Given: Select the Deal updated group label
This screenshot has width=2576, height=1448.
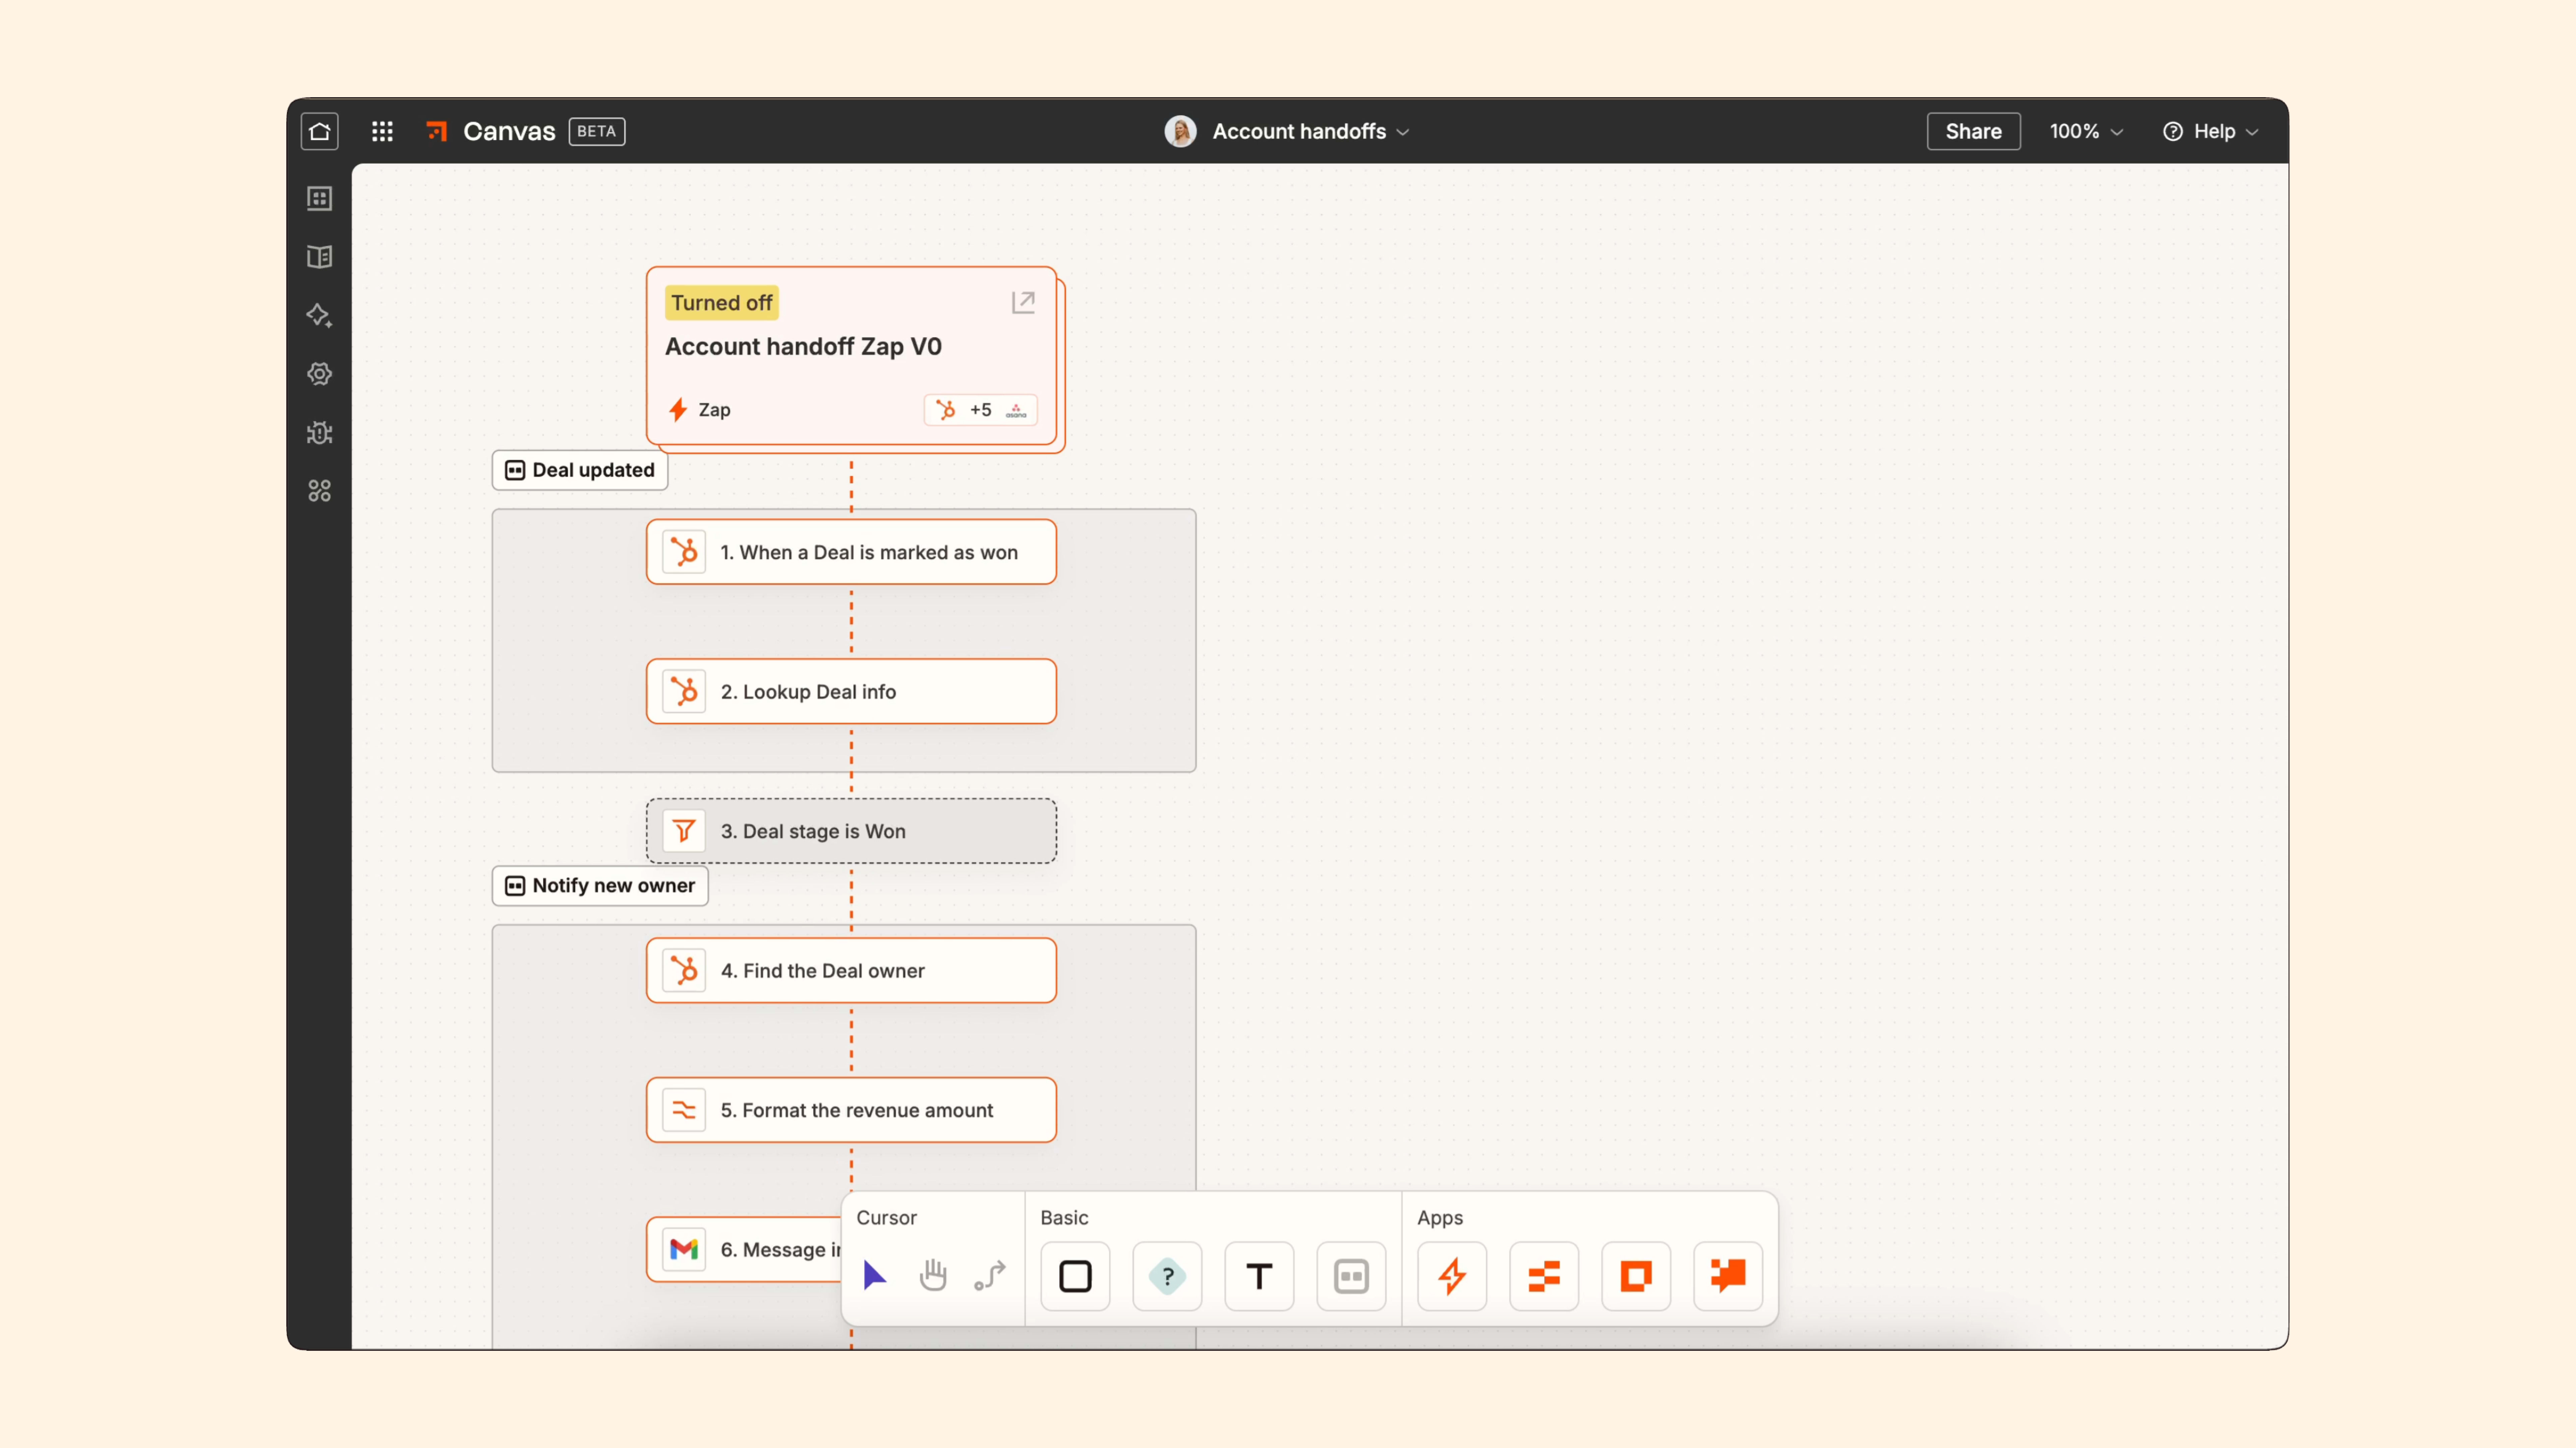Looking at the screenshot, I should [580, 470].
